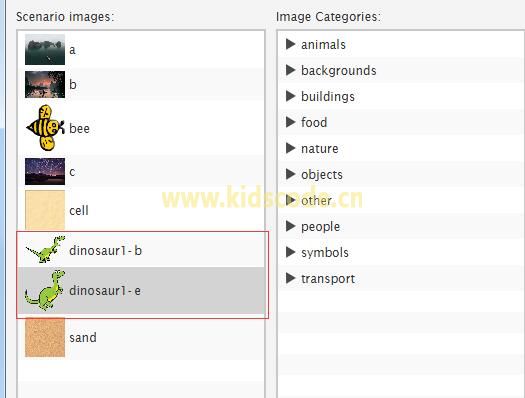This screenshot has width=525, height=398.
Task: Expand the food category triangle
Action: pos(290,122)
